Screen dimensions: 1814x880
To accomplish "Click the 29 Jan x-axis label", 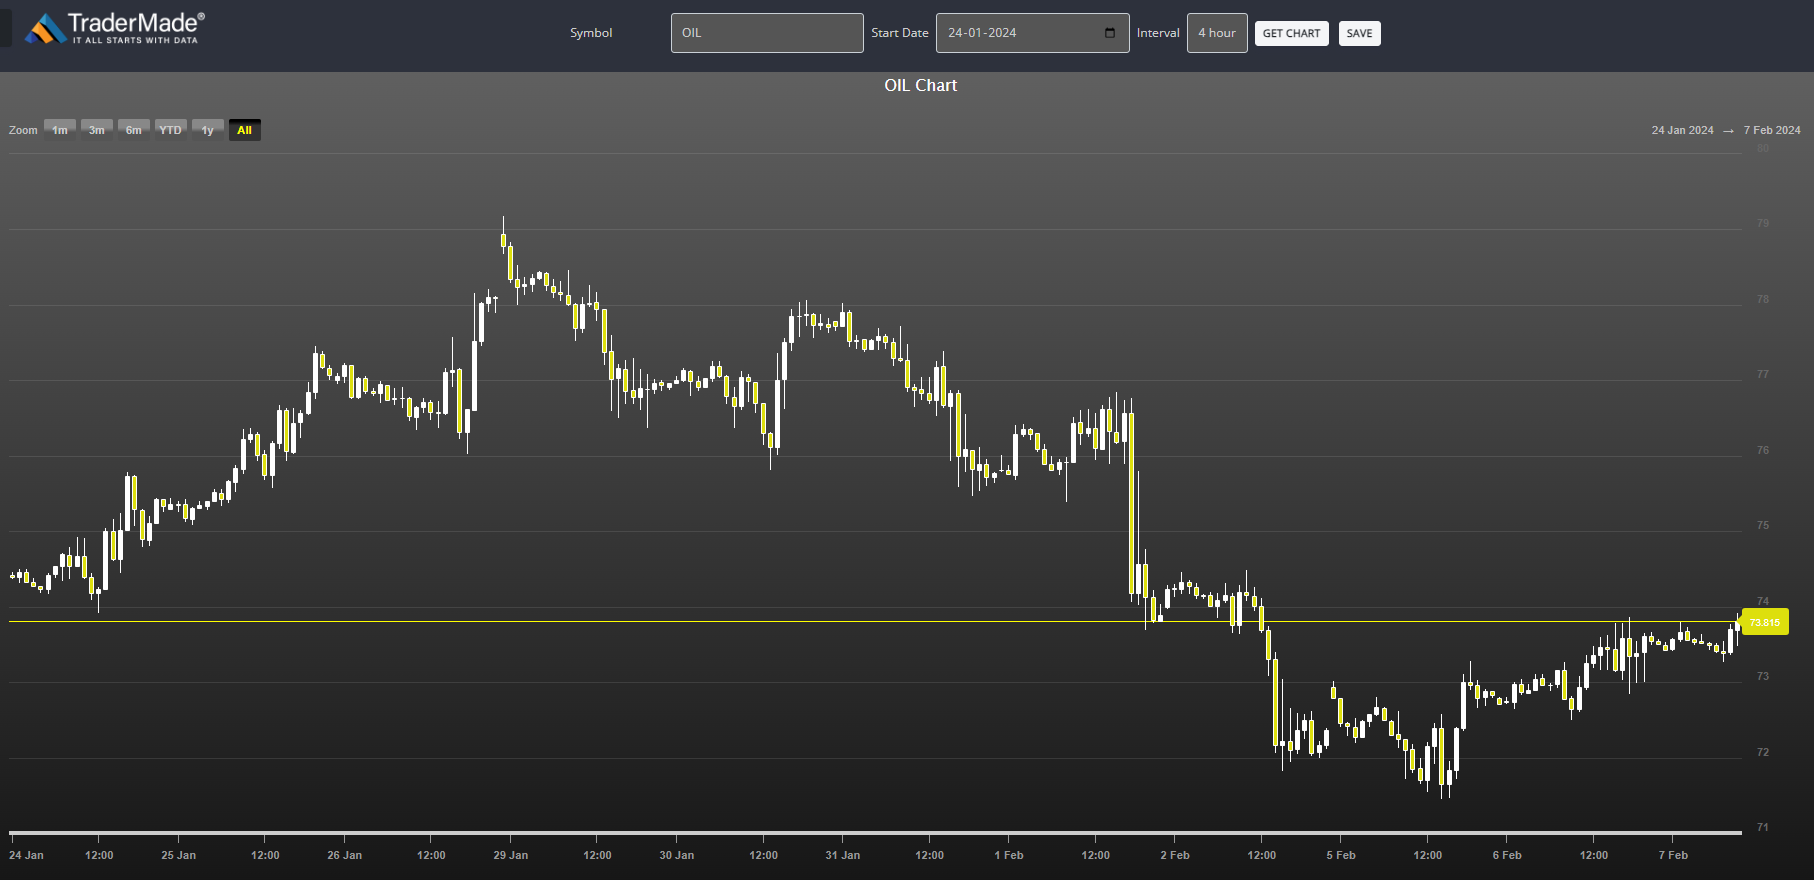I will tap(511, 855).
